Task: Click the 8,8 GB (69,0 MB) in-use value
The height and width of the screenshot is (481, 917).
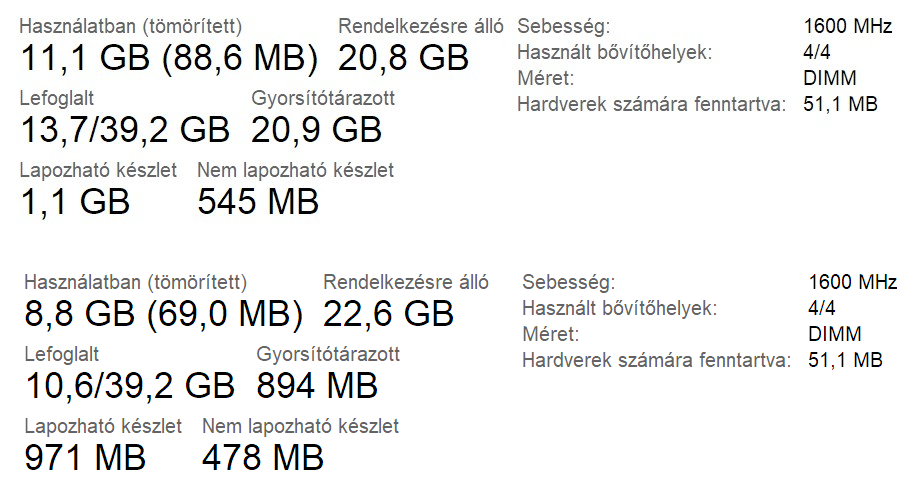Action: (164, 315)
